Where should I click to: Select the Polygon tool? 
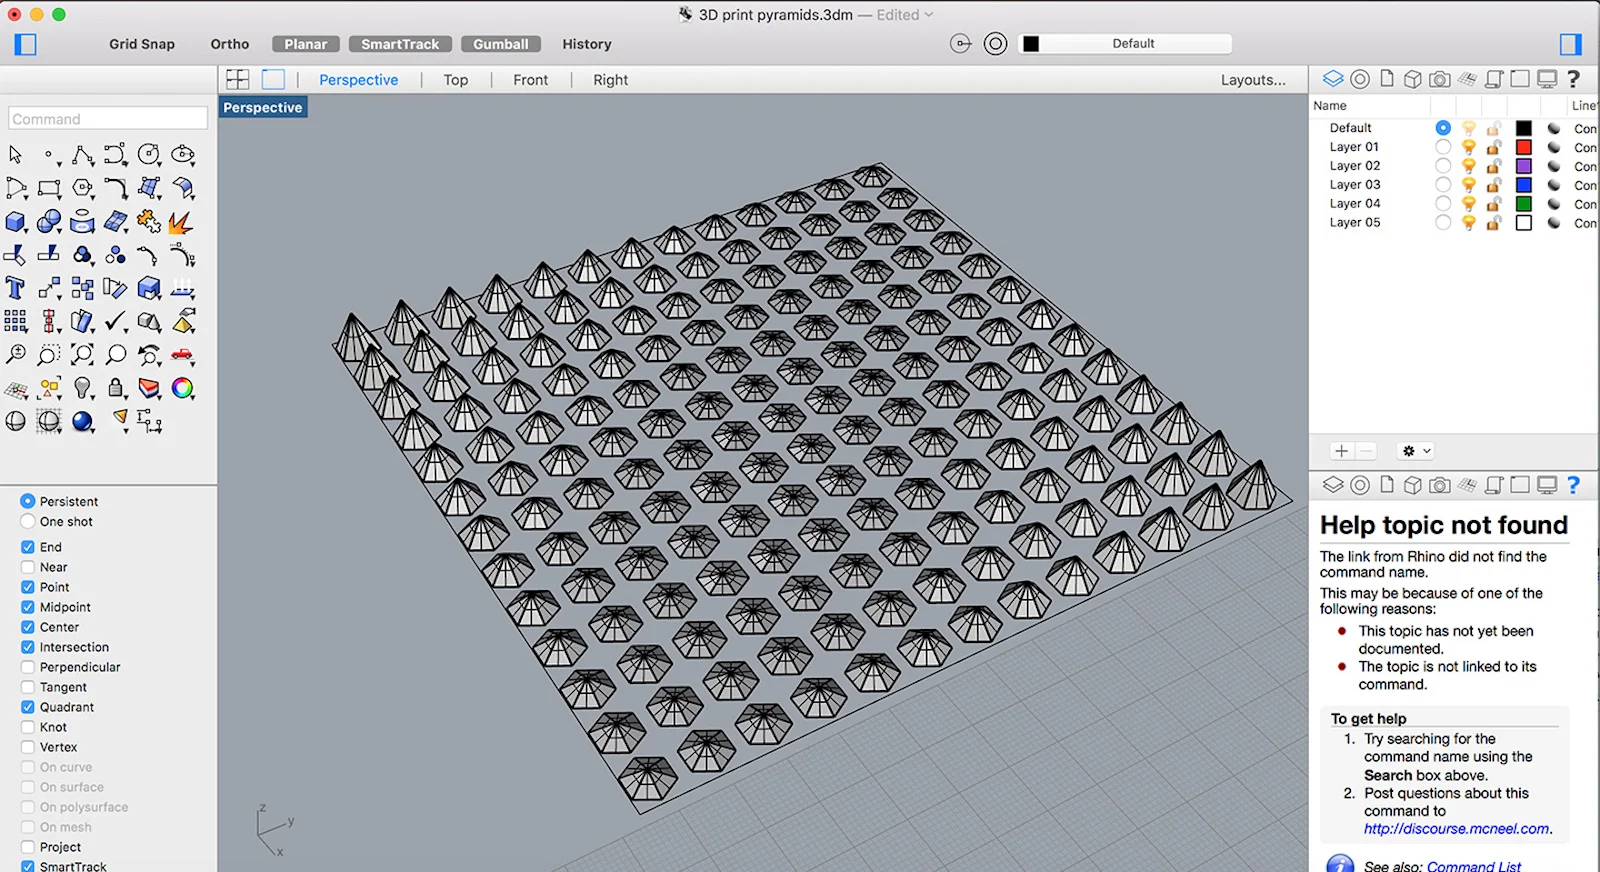[82, 188]
